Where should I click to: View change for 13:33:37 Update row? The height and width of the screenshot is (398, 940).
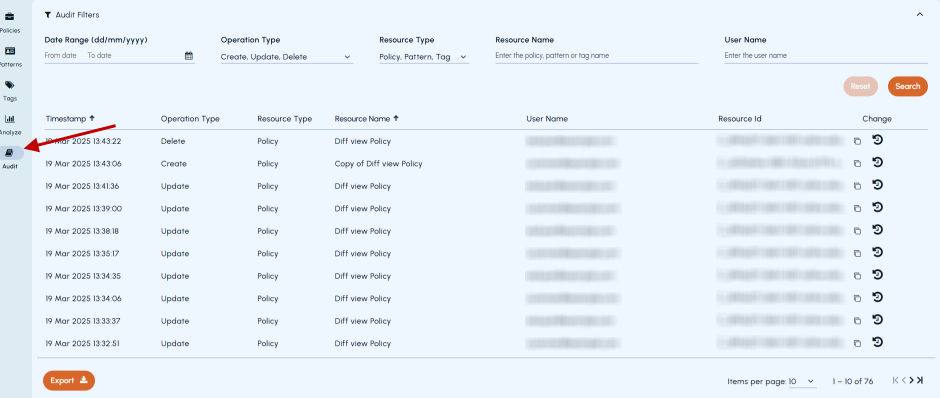[878, 319]
